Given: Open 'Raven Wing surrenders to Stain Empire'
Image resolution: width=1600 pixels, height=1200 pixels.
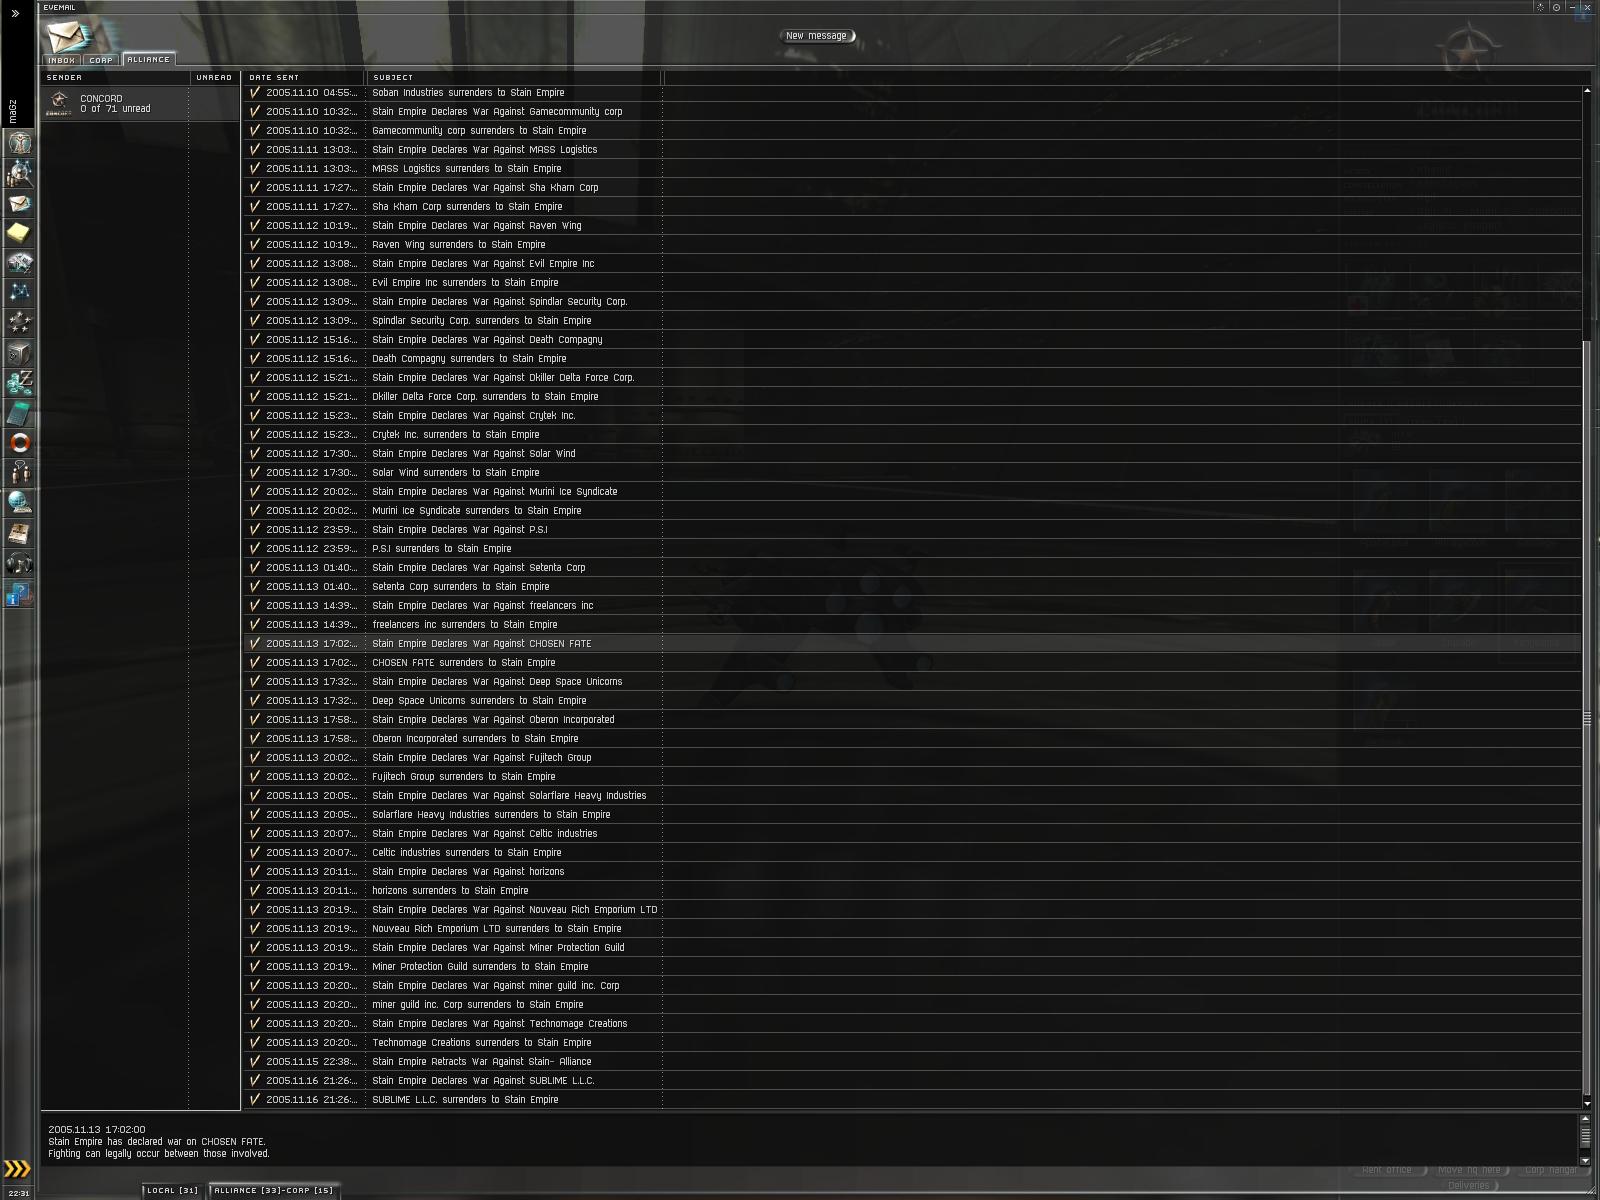Looking at the screenshot, I should click(x=912, y=244).
